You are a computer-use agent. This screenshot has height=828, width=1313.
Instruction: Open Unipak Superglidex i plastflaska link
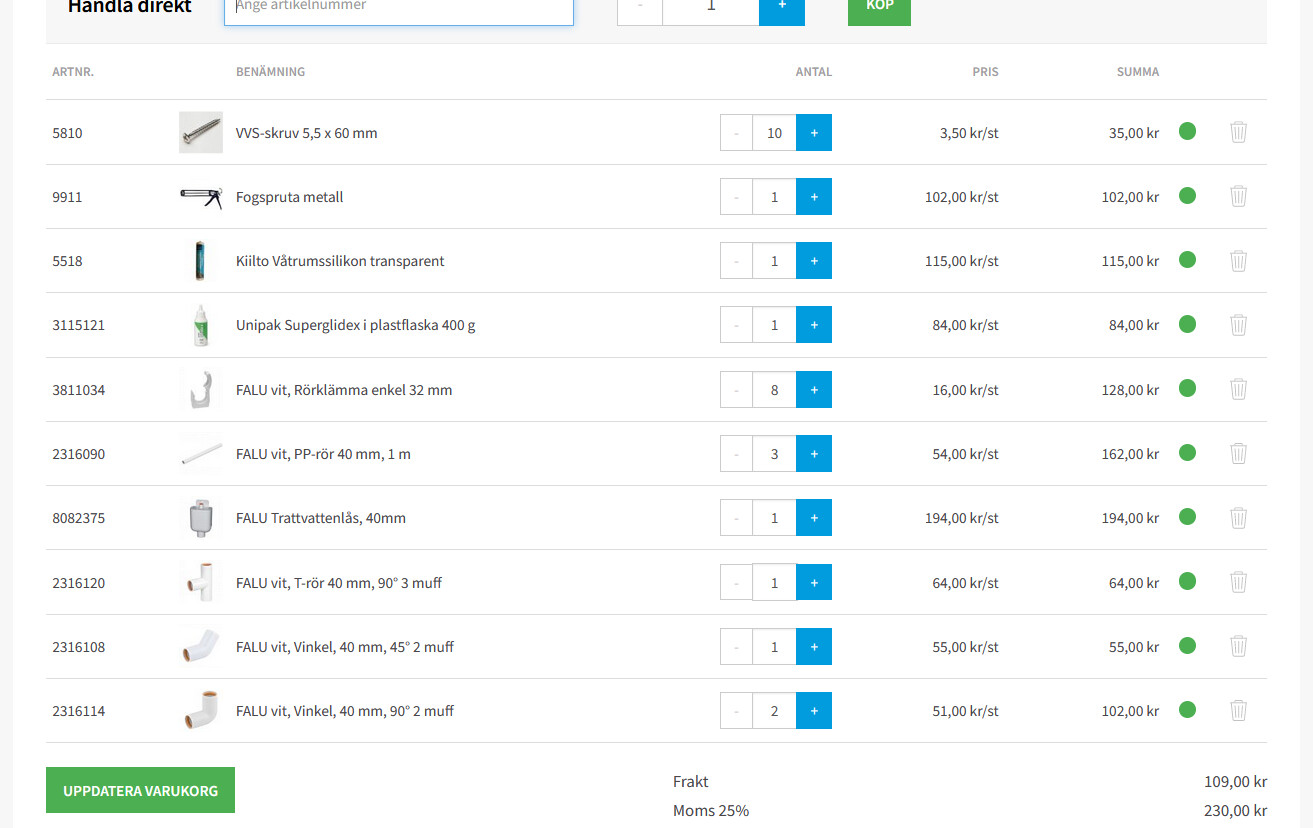(x=355, y=325)
